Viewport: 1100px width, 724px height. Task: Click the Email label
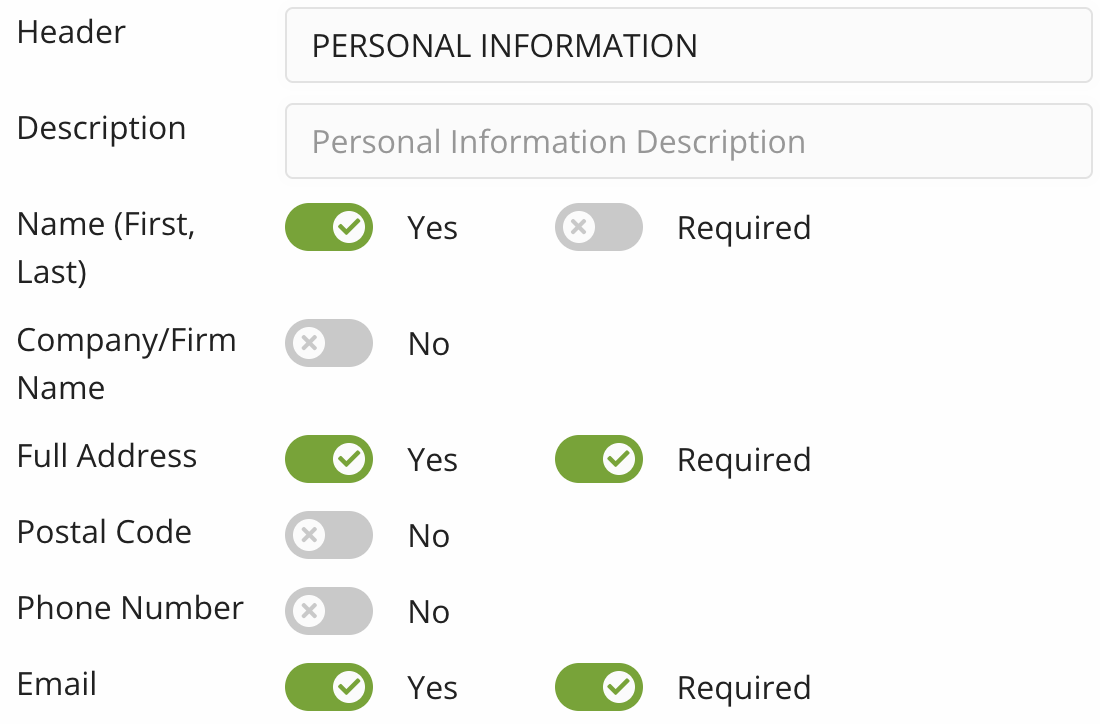click(57, 684)
